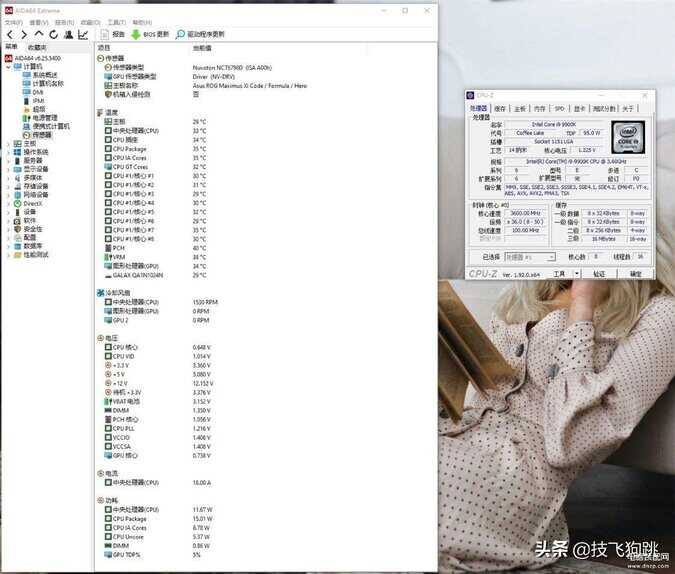Image resolution: width=675 pixels, height=574 pixels.
Task: Collapse the 计算机 tree node
Action: pyautogui.click(x=8, y=67)
